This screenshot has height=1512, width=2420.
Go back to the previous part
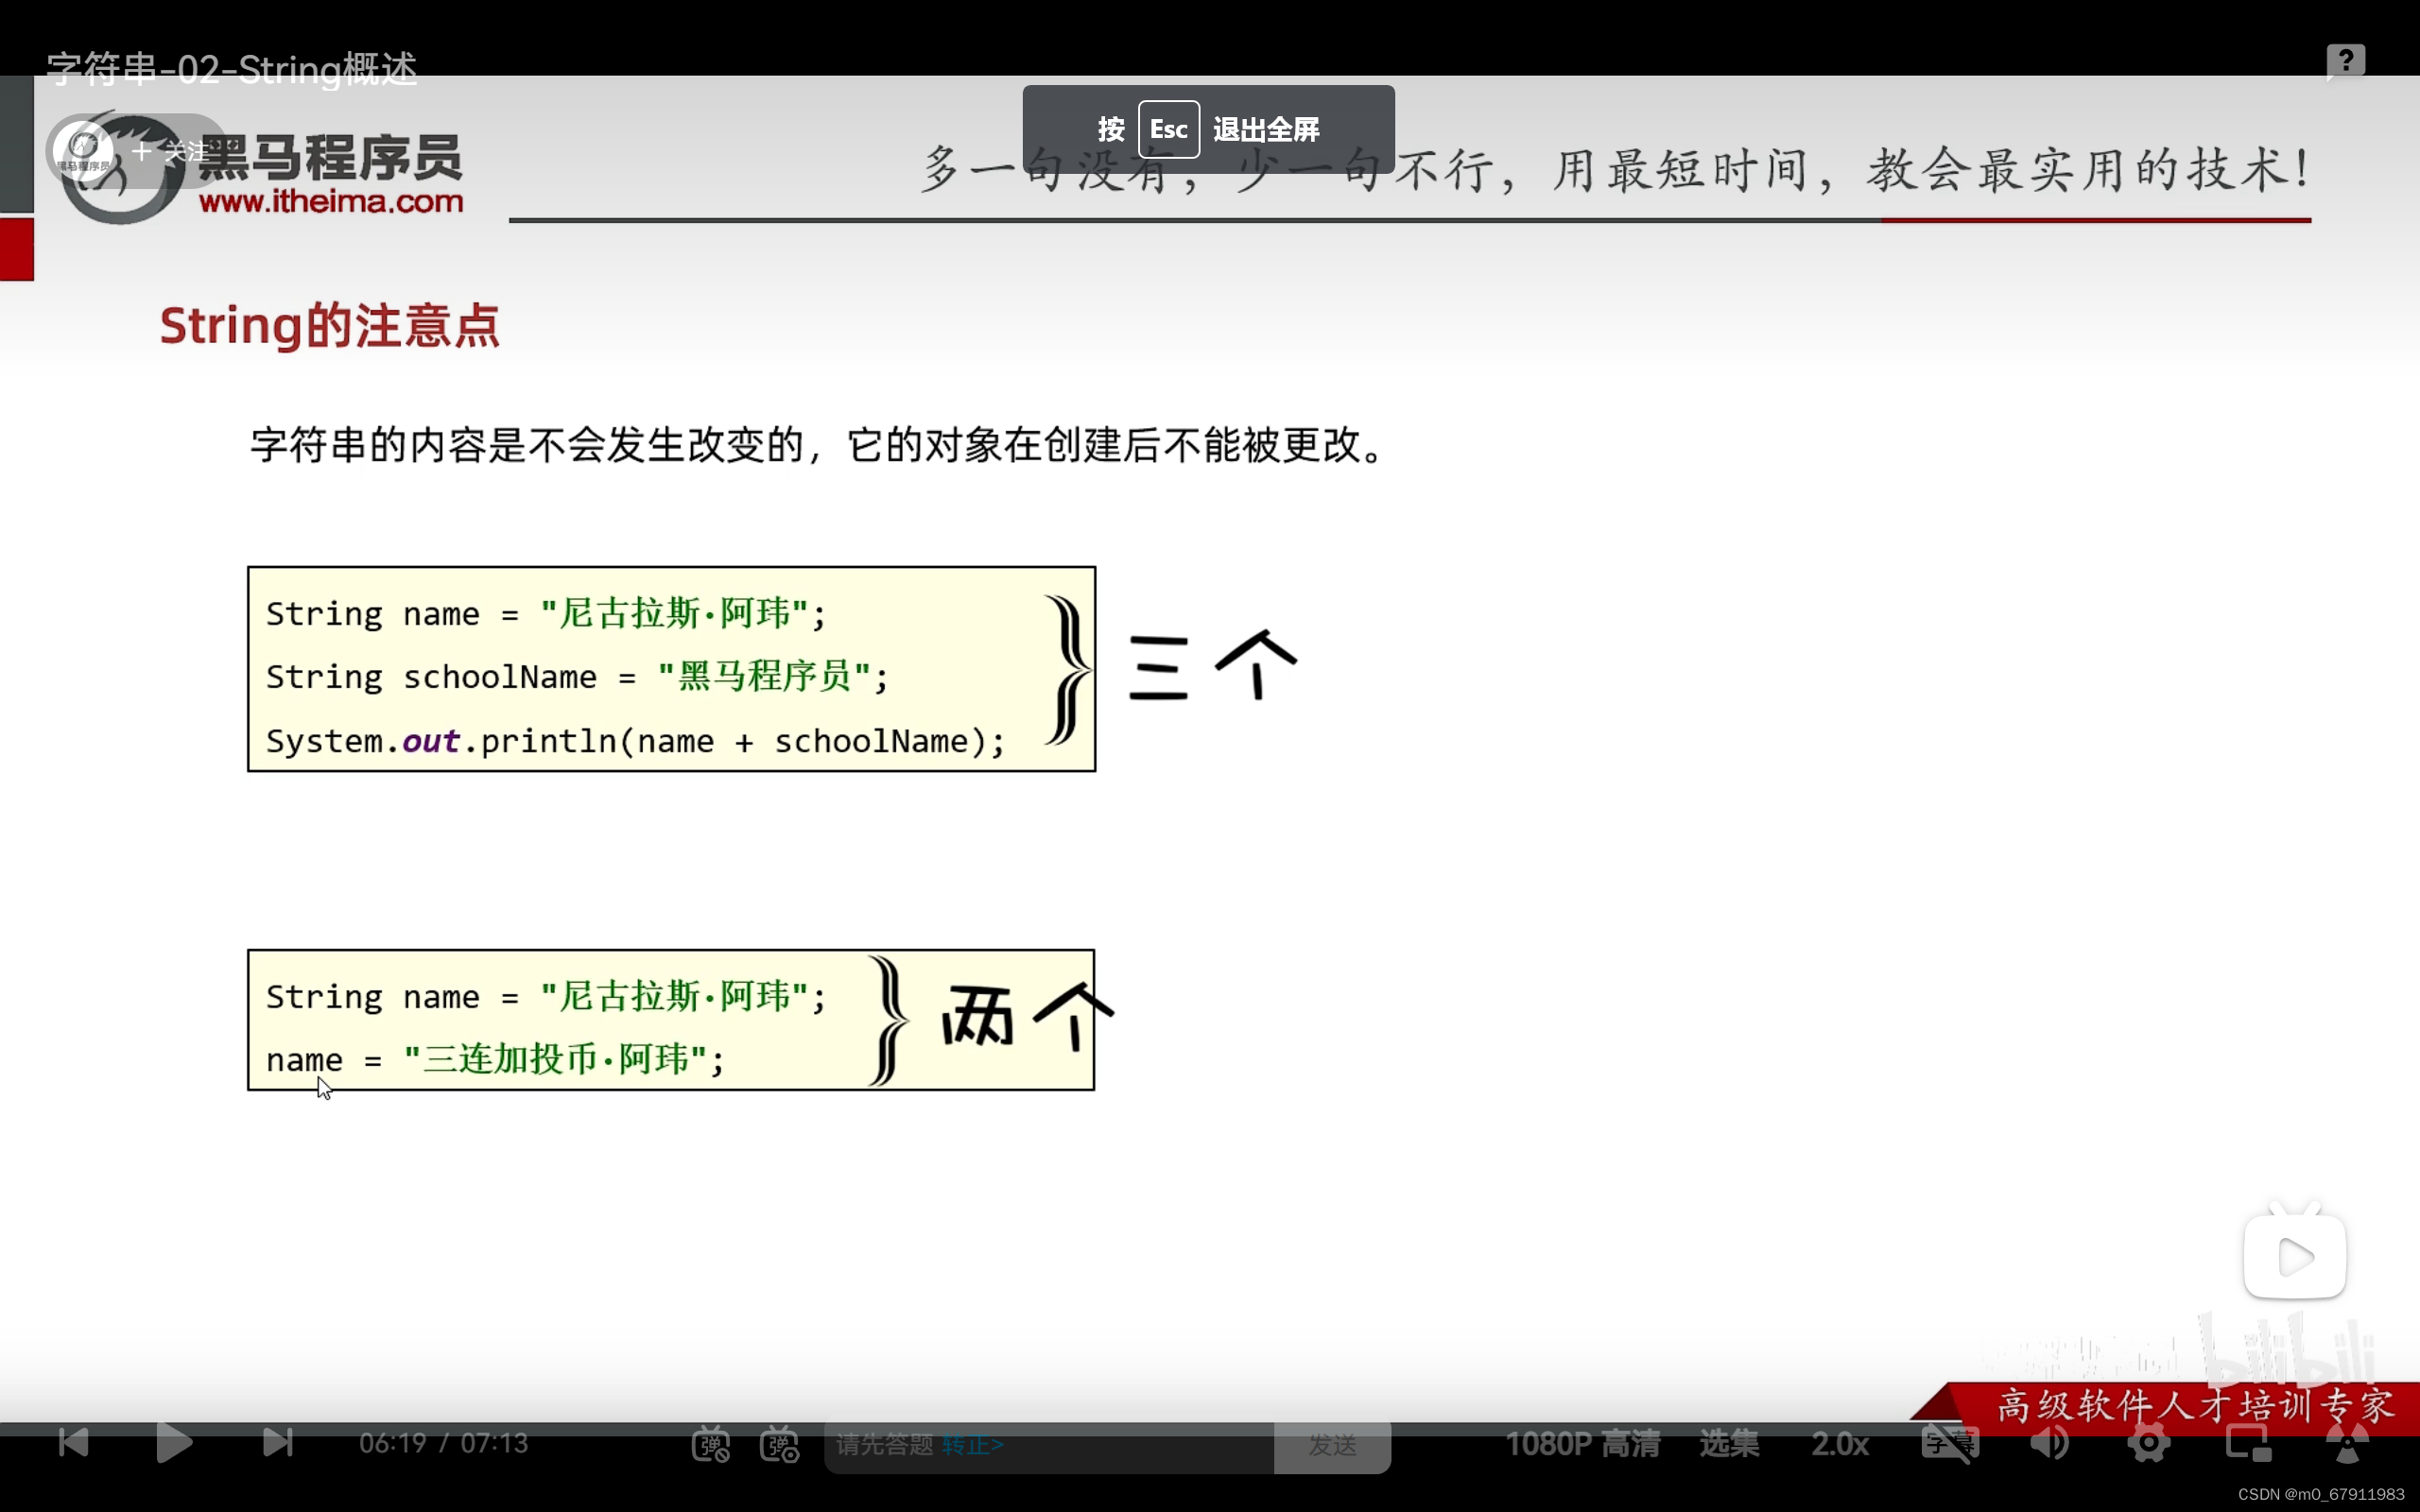[x=72, y=1443]
